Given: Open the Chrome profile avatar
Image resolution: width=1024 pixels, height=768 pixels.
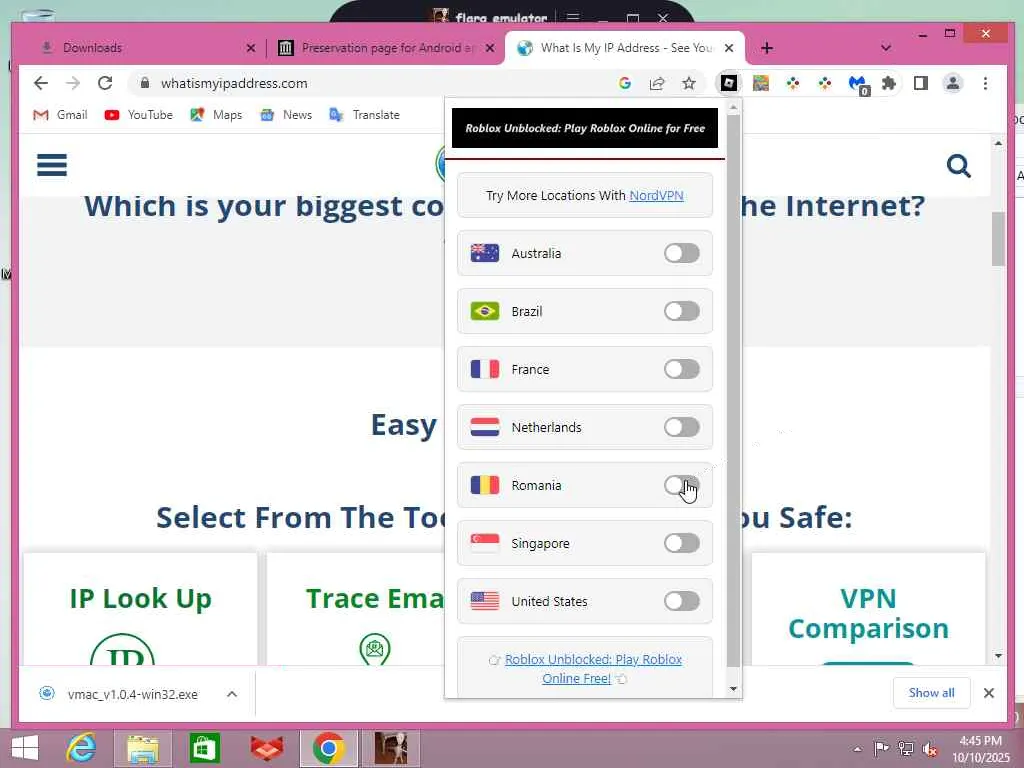Looking at the screenshot, I should (953, 83).
